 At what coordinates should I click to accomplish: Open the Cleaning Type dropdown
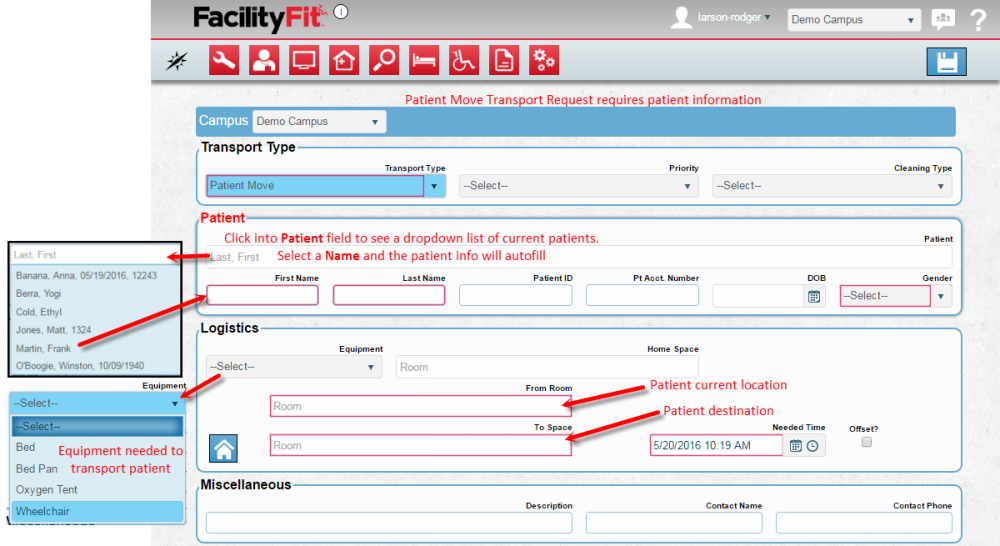(831, 186)
